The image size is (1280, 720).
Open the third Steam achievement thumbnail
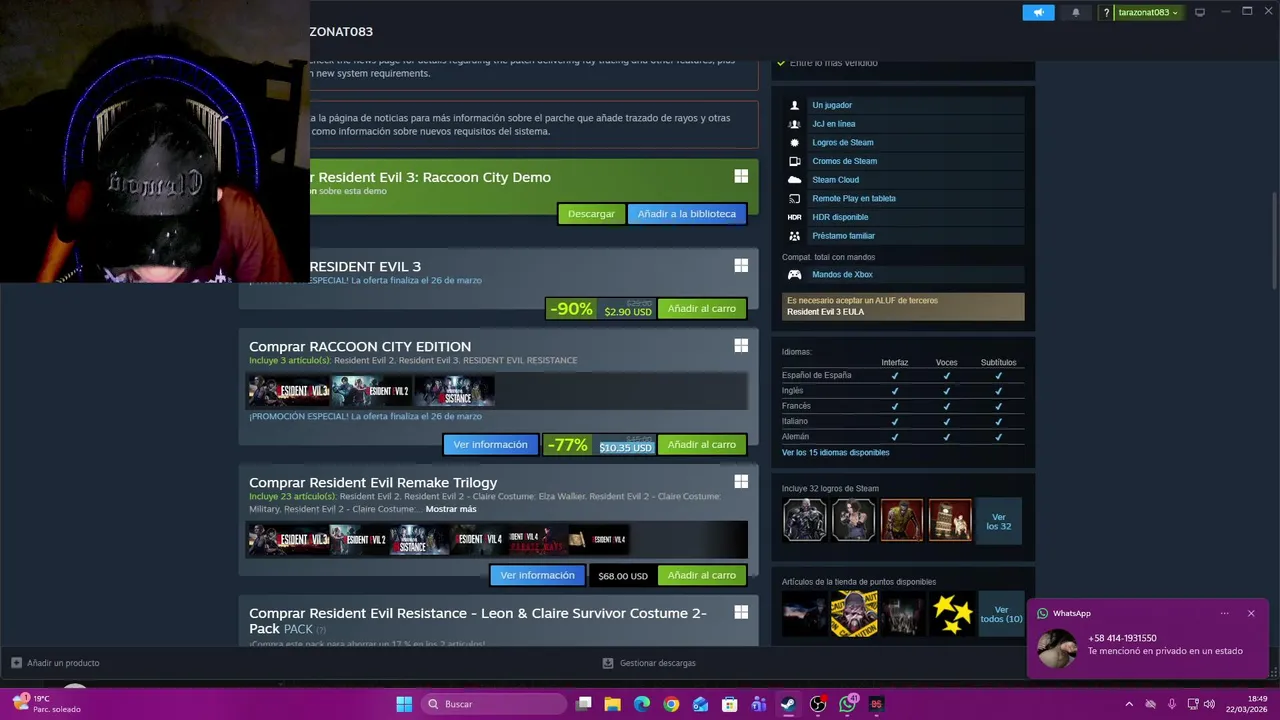pos(901,520)
